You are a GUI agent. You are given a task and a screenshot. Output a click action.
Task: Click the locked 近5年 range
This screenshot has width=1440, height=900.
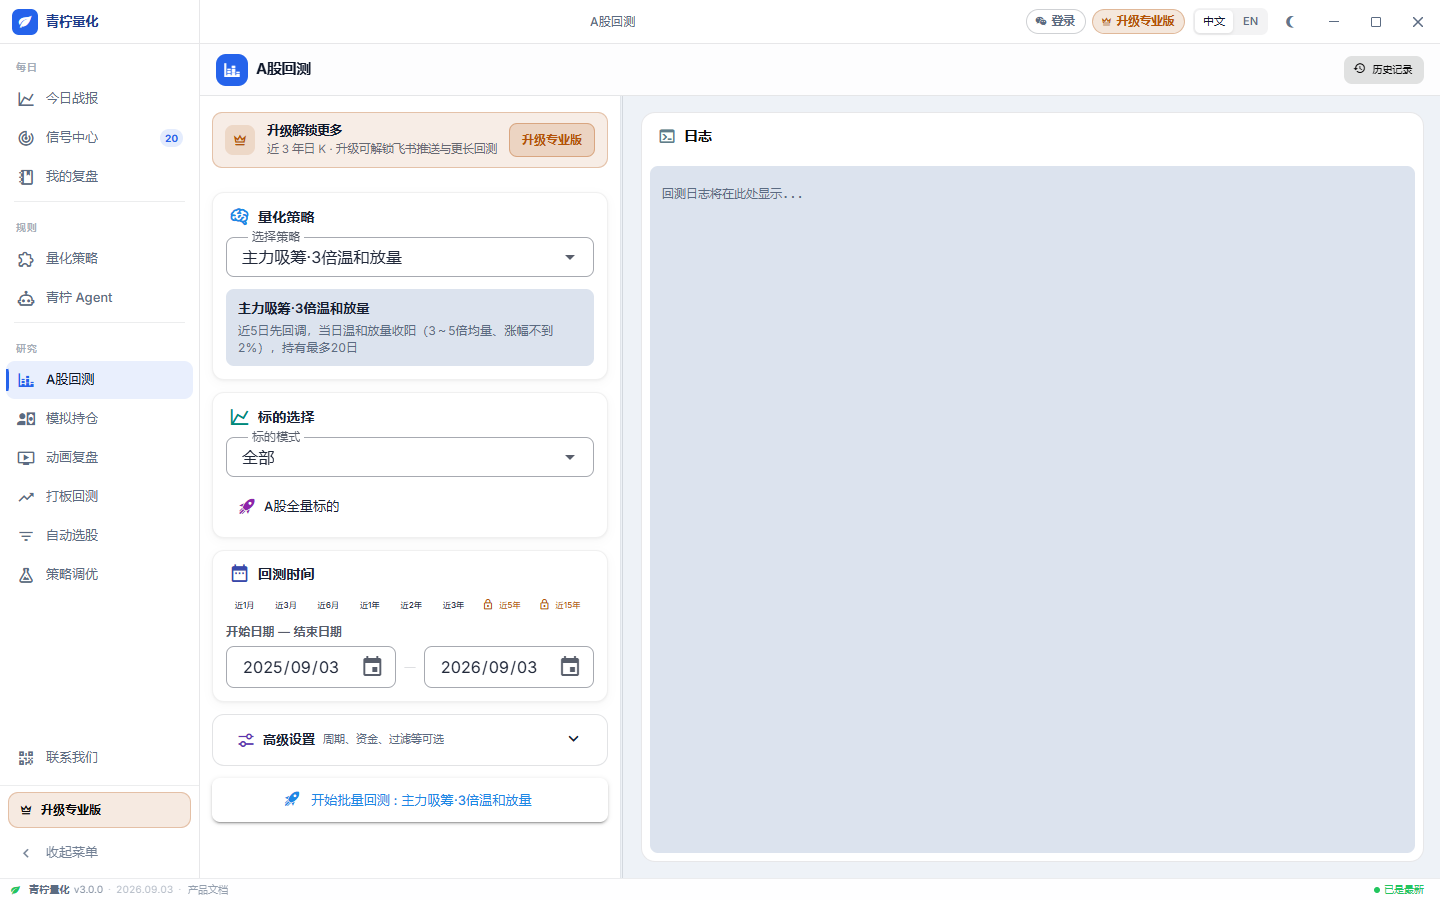tap(502, 605)
